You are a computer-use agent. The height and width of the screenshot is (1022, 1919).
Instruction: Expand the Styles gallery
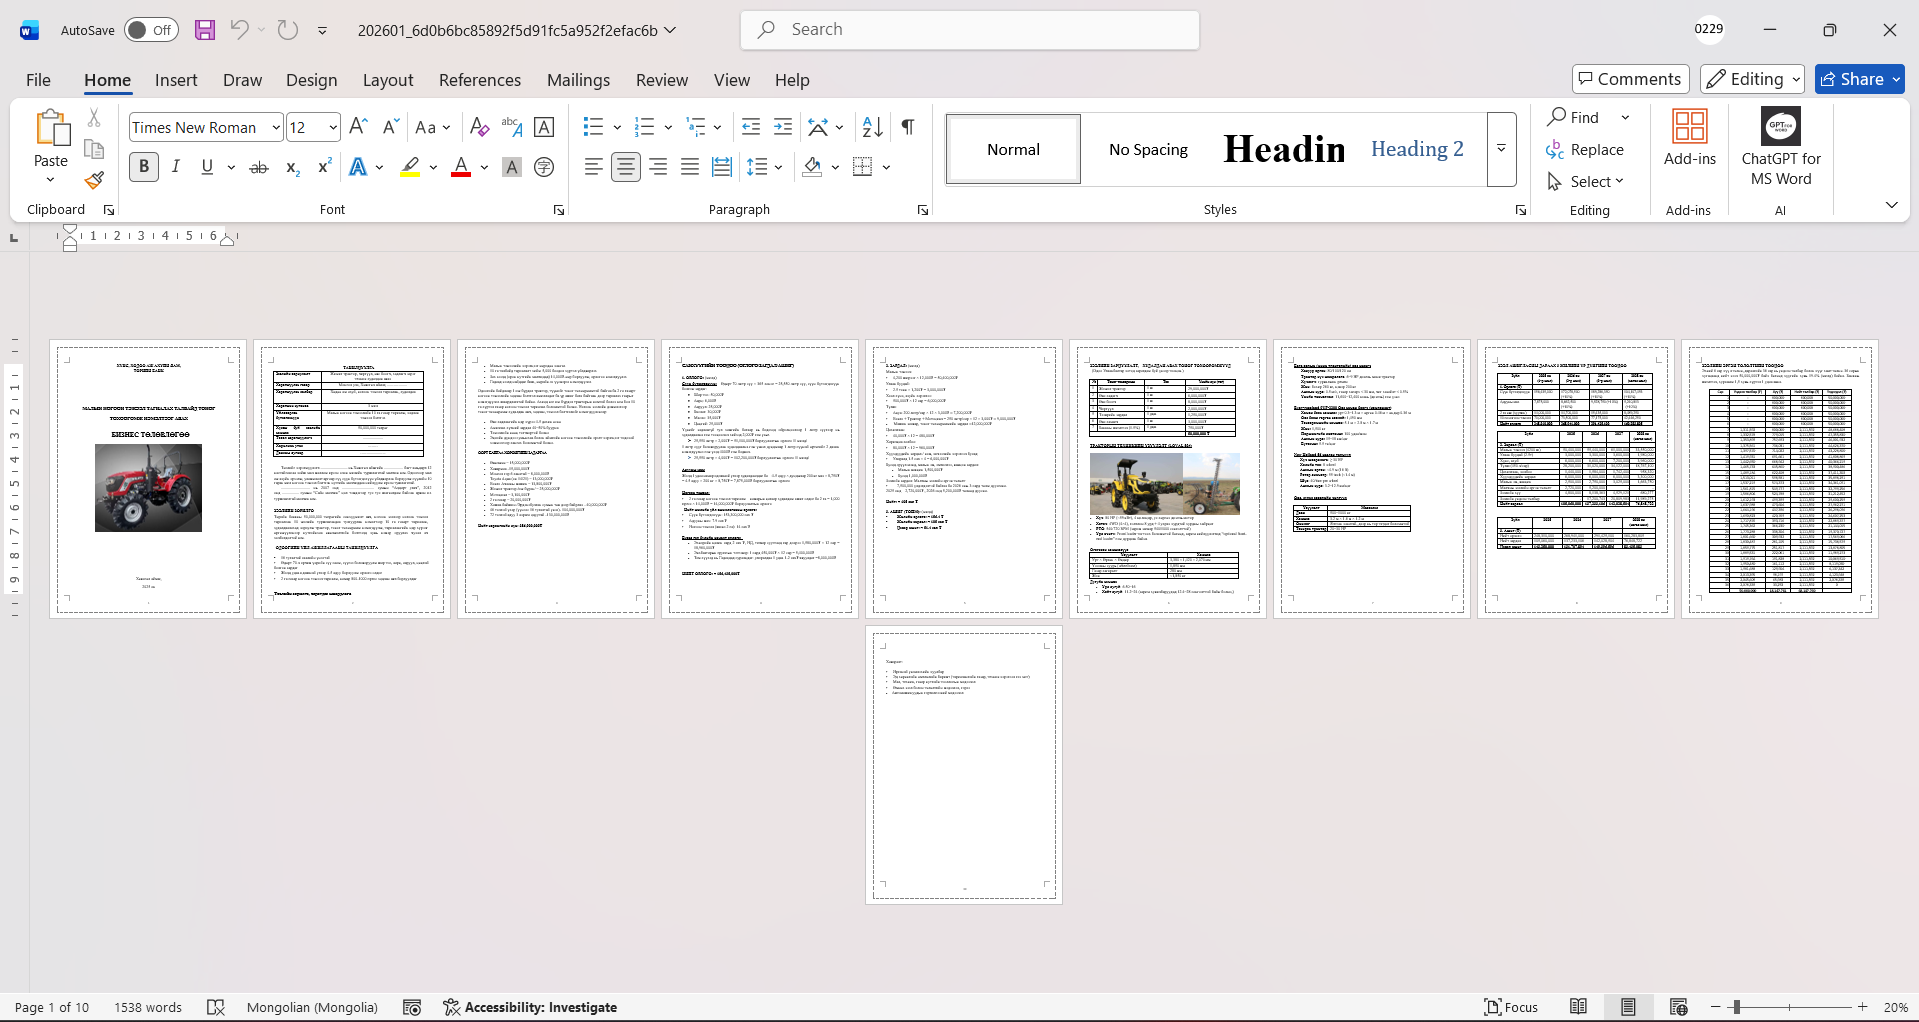pyautogui.click(x=1501, y=149)
